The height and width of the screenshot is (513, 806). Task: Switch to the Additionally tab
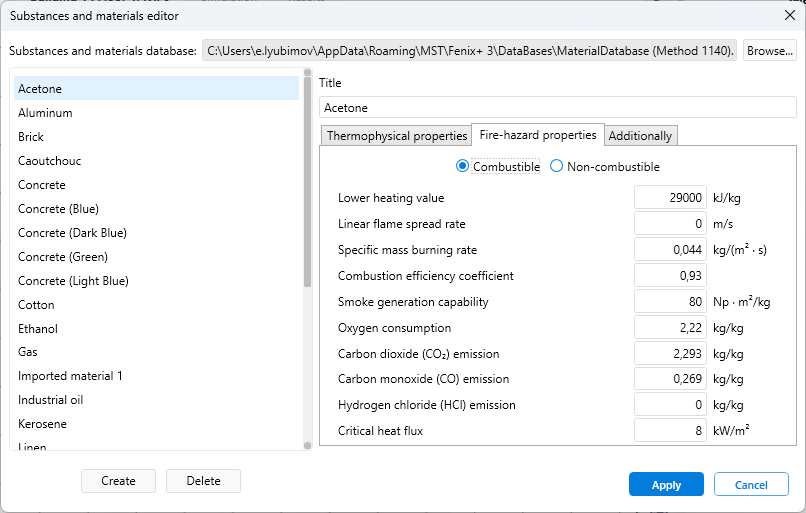point(640,136)
